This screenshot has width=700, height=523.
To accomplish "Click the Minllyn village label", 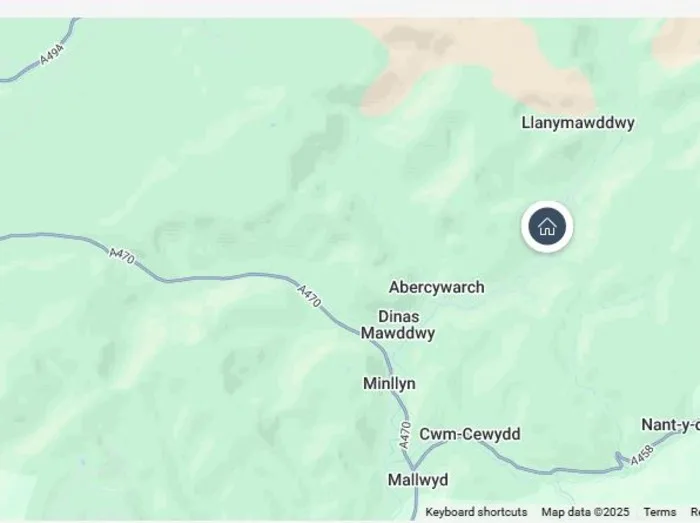I will [389, 383].
